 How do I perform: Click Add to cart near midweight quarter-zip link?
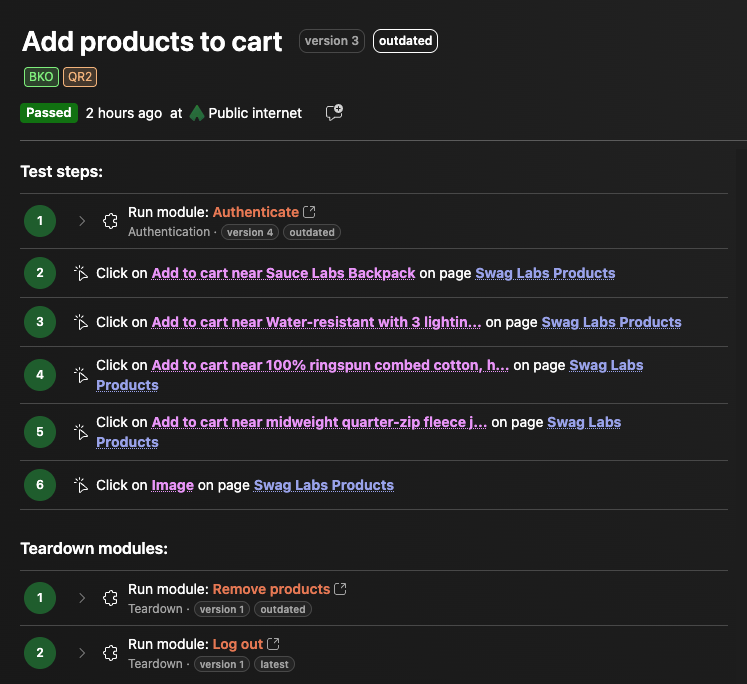[x=319, y=422]
